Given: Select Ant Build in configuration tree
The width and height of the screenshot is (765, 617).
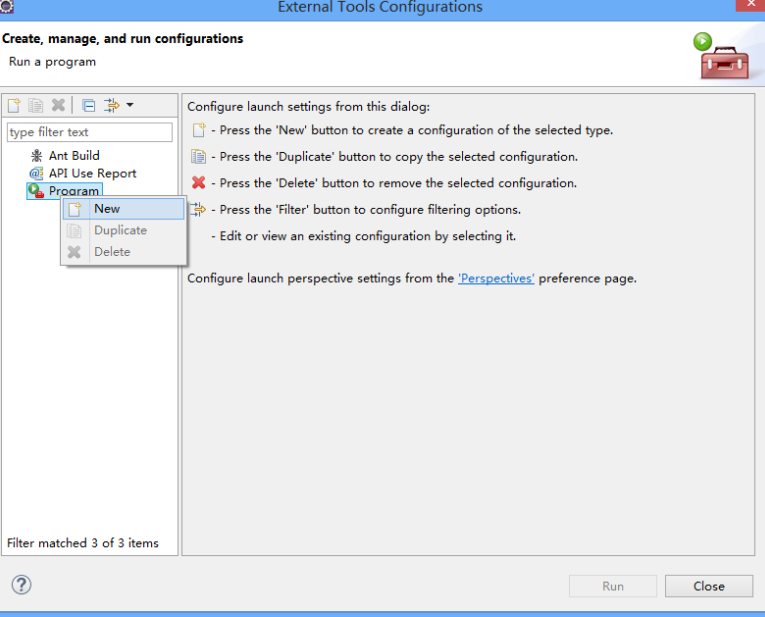Looking at the screenshot, I should point(74,156).
